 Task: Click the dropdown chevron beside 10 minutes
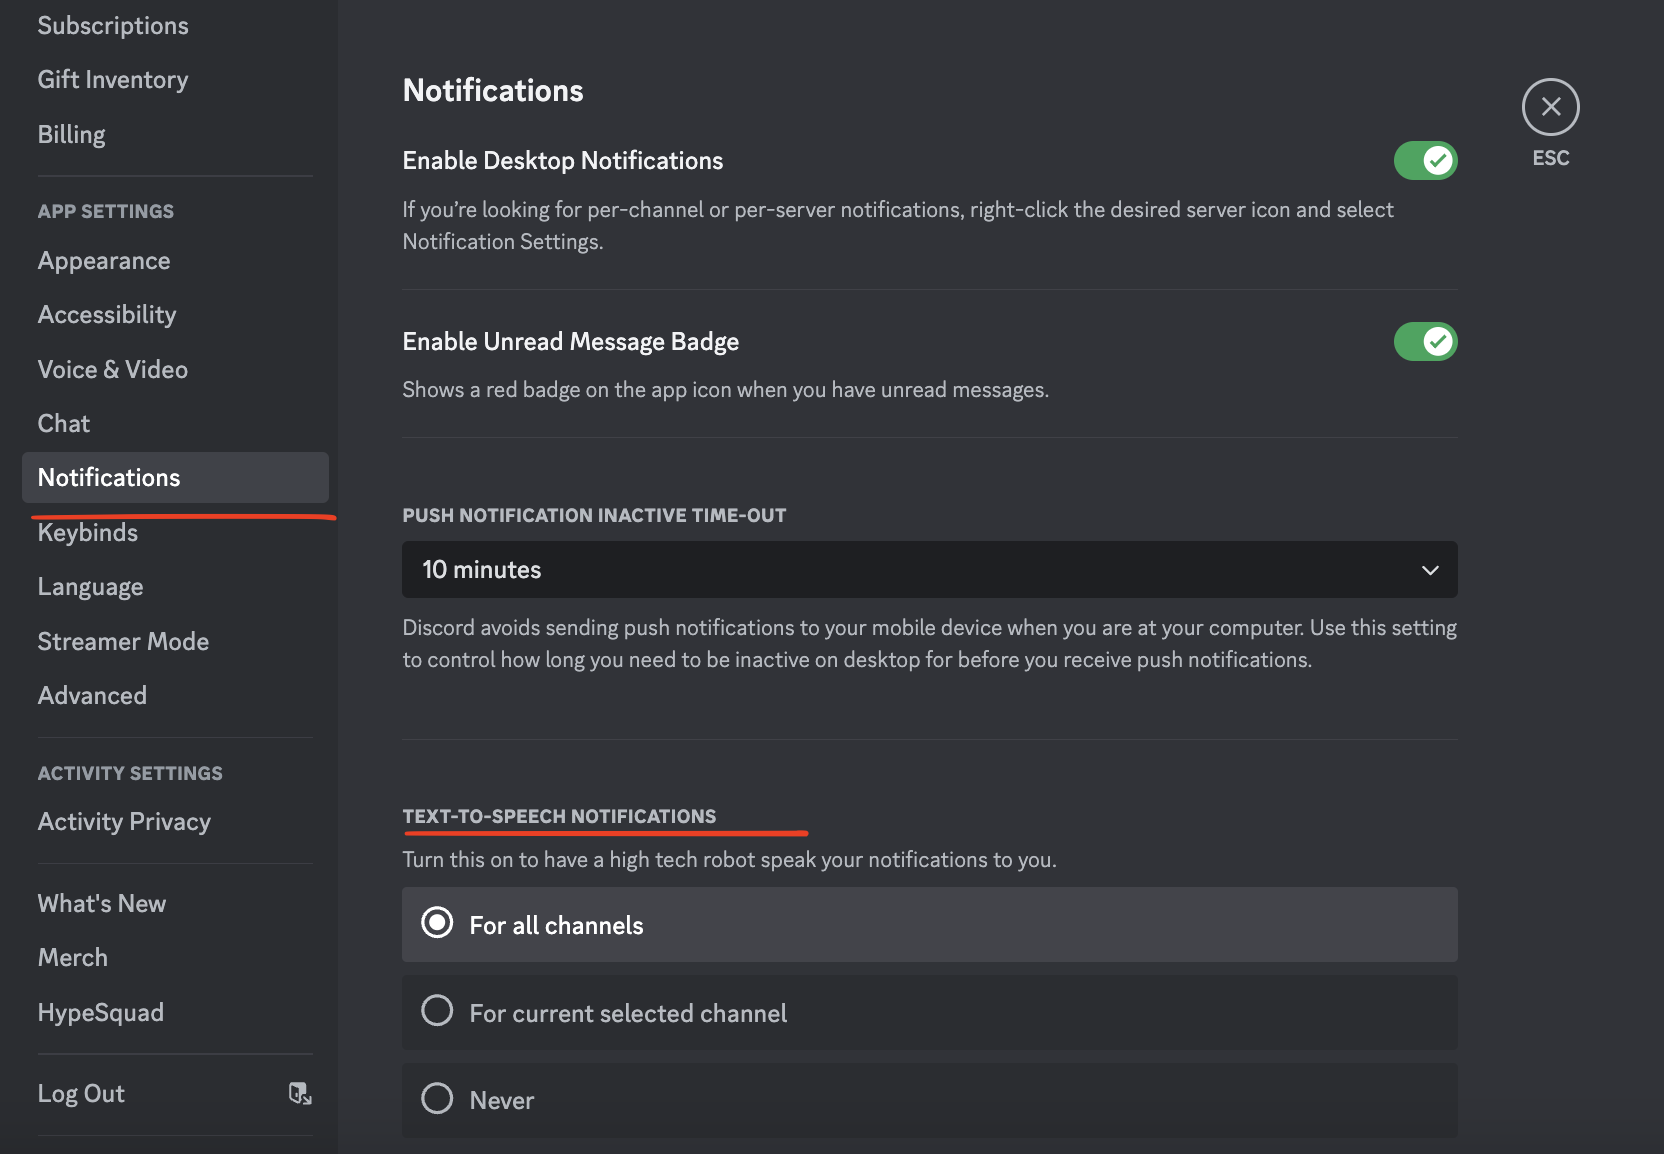coord(1430,570)
